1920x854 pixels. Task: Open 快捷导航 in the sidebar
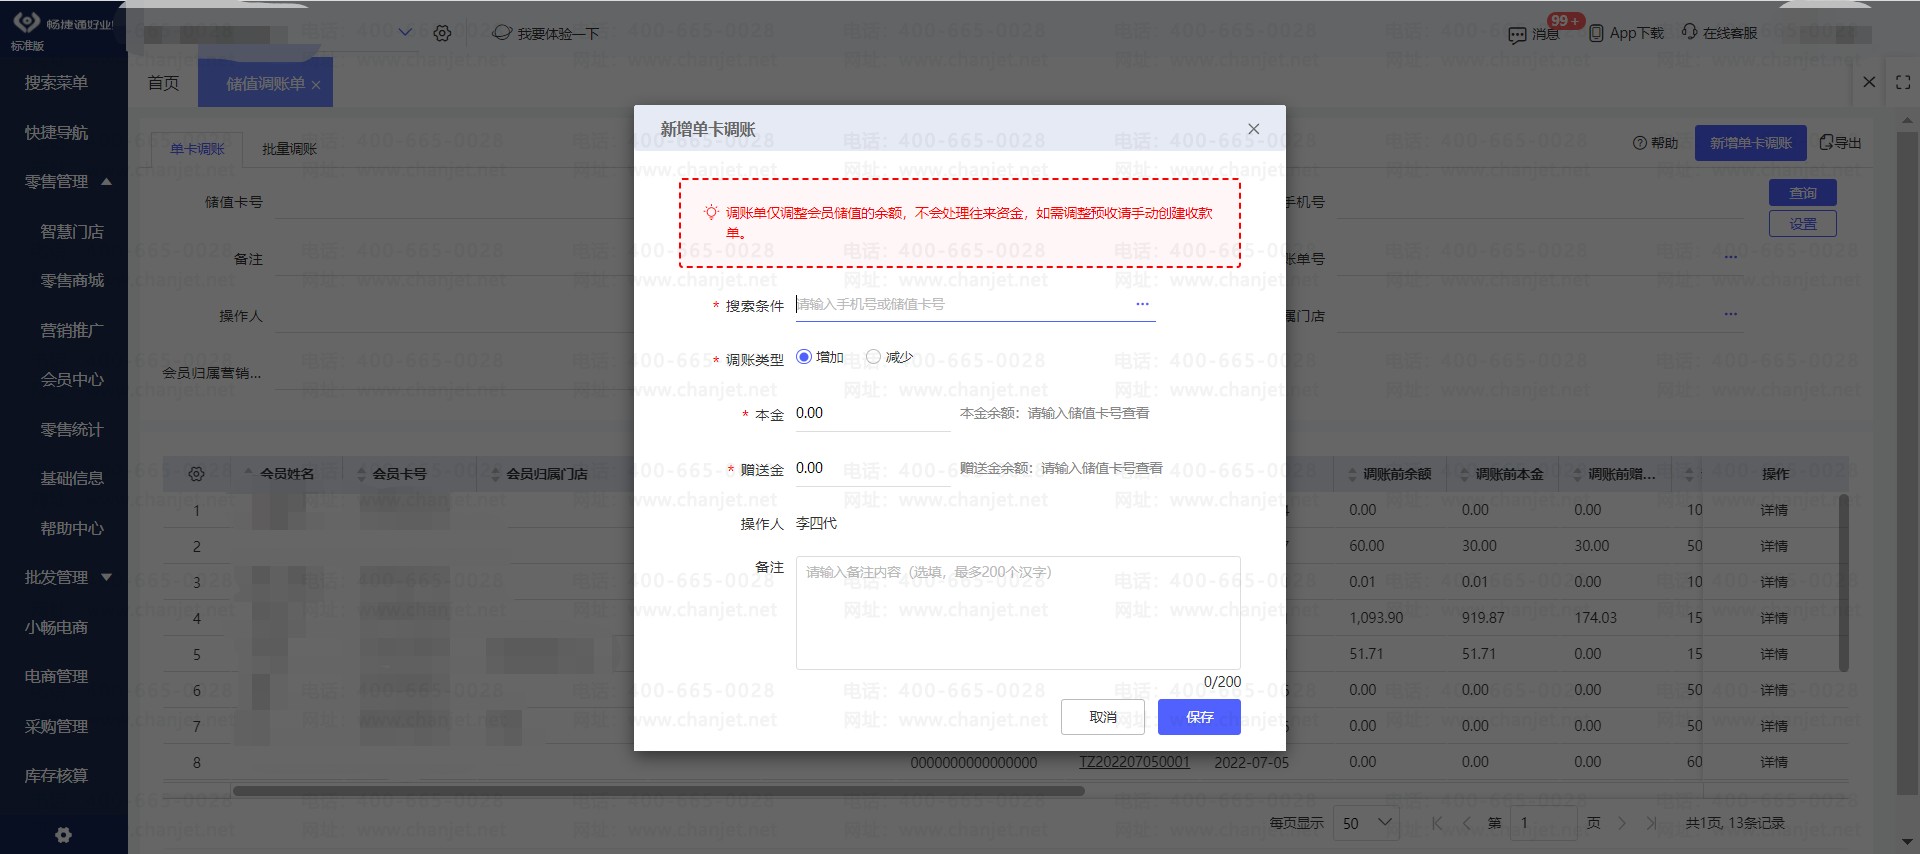(x=57, y=132)
